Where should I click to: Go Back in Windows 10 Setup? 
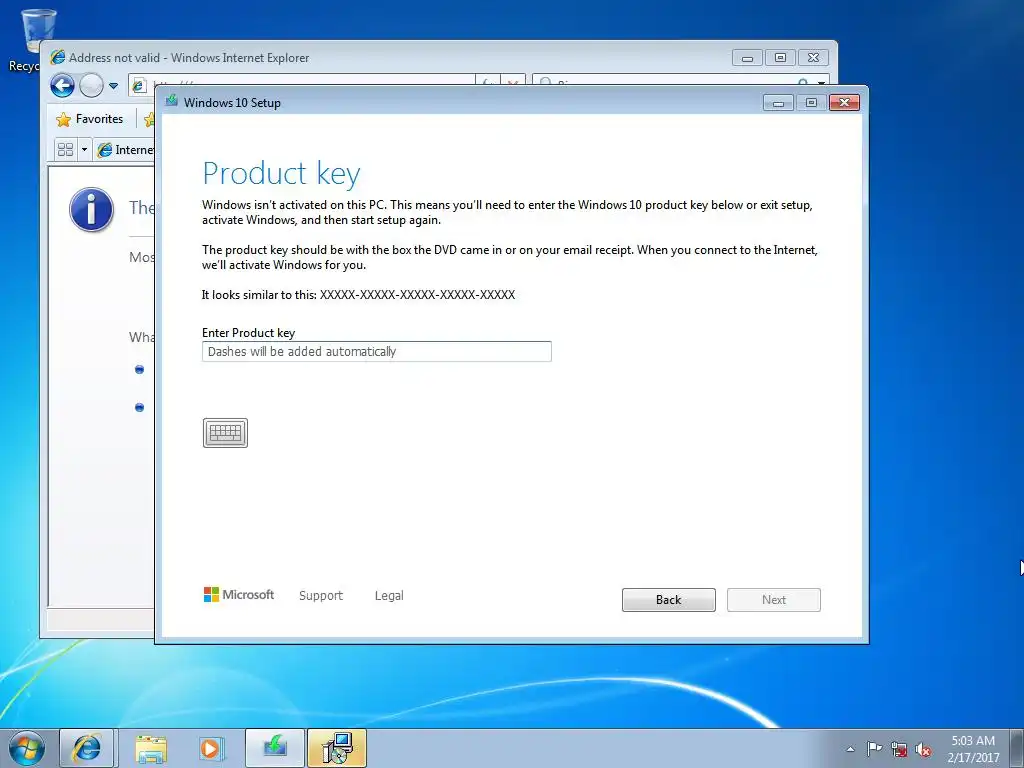coord(669,600)
